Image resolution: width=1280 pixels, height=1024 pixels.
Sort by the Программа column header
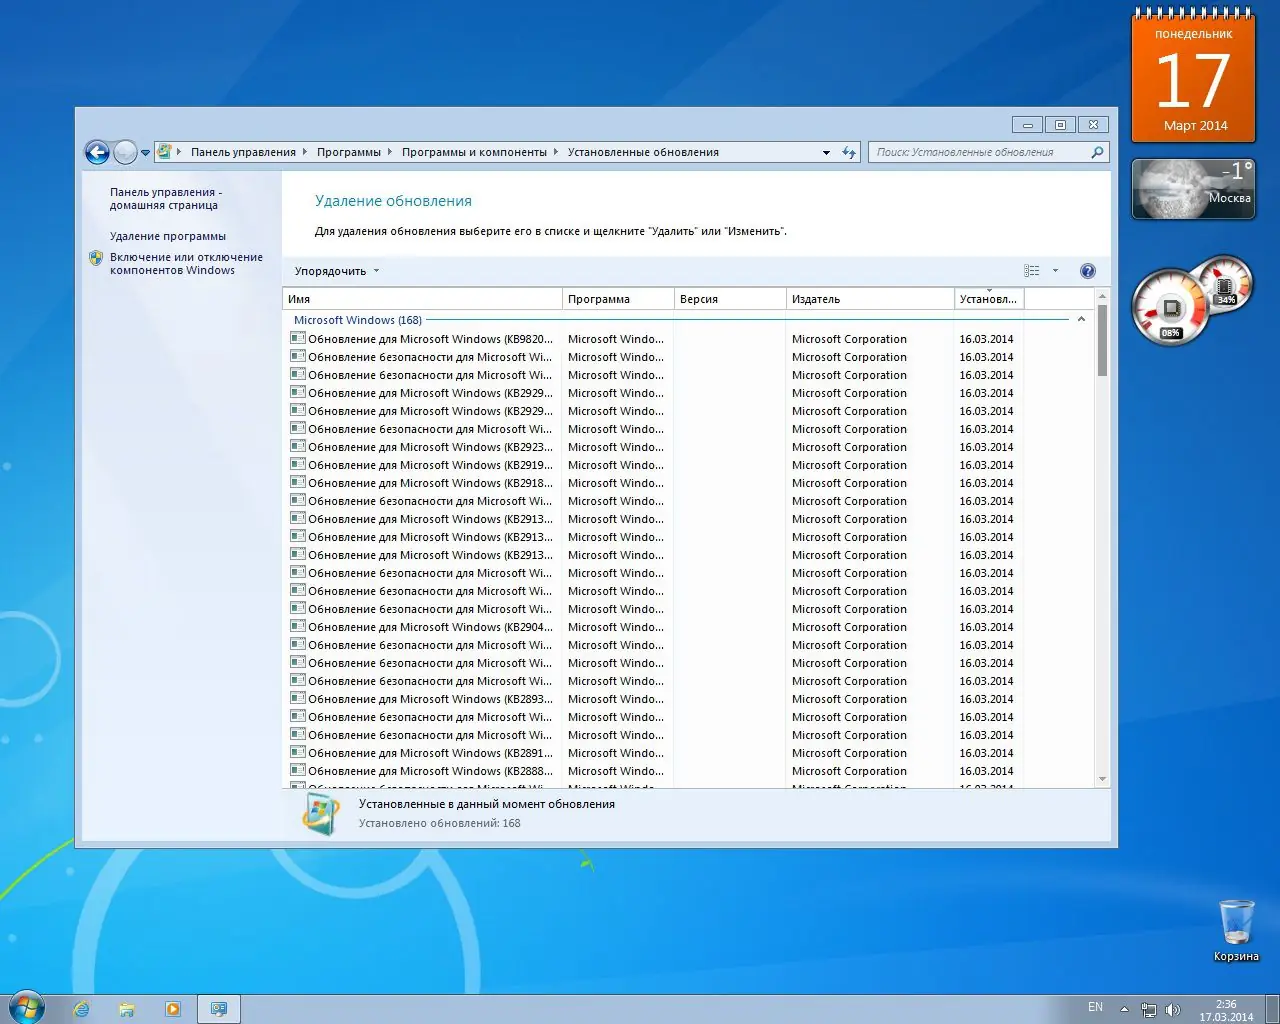(619, 299)
